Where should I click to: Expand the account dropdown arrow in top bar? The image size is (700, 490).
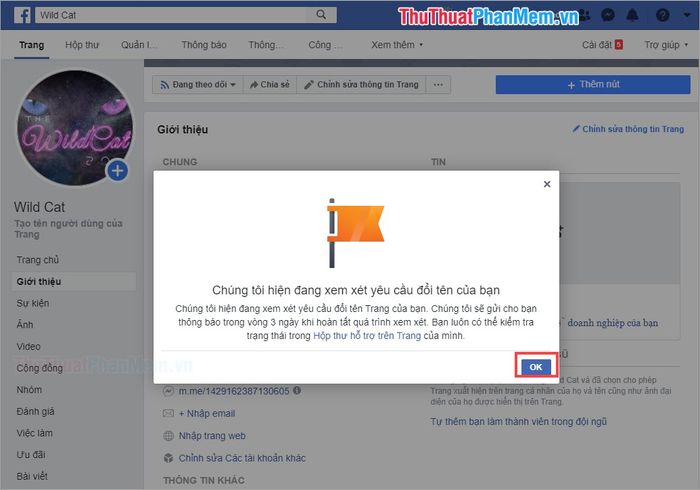[x=687, y=15]
